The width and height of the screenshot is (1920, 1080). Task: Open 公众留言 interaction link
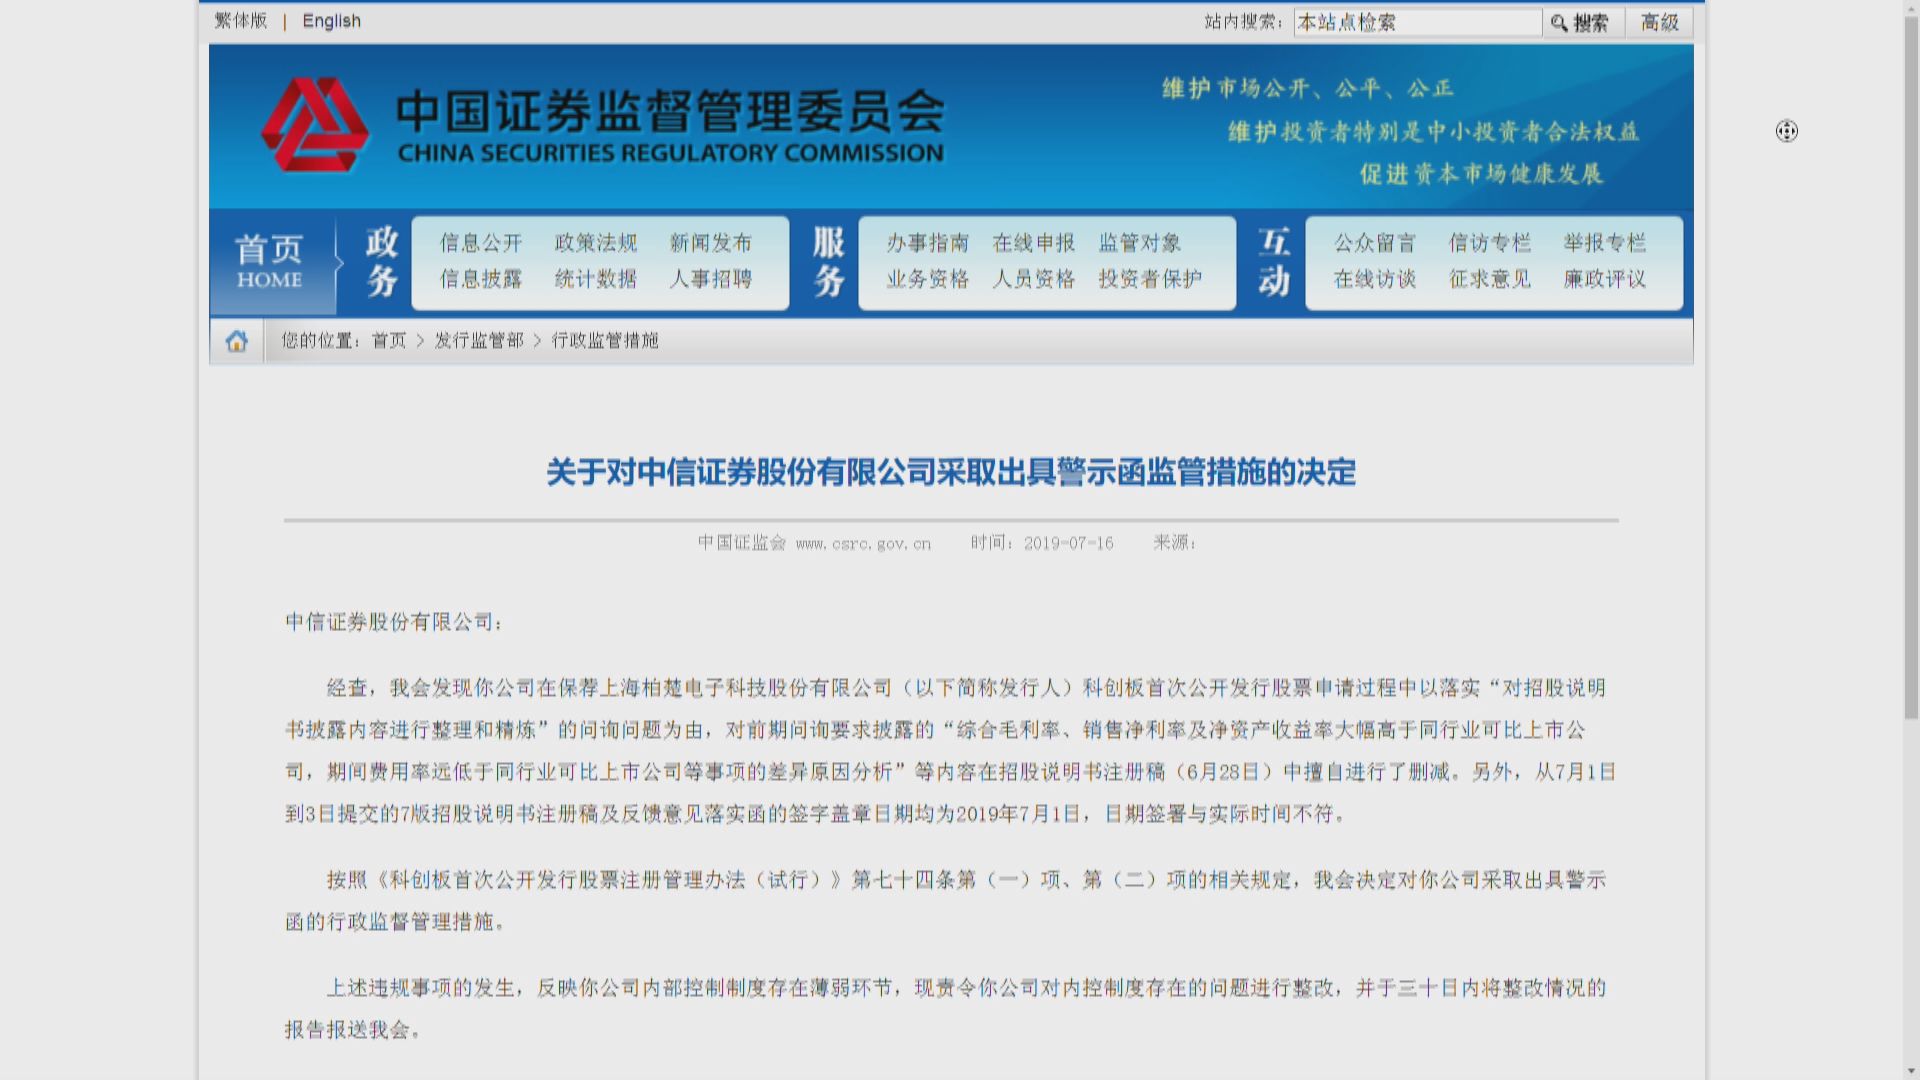point(1375,243)
